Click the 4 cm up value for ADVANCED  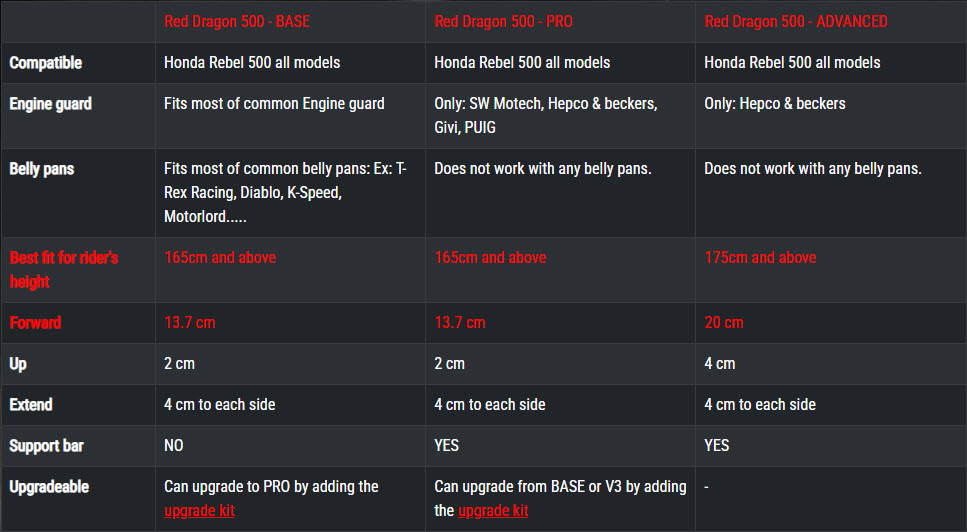[x=720, y=364]
